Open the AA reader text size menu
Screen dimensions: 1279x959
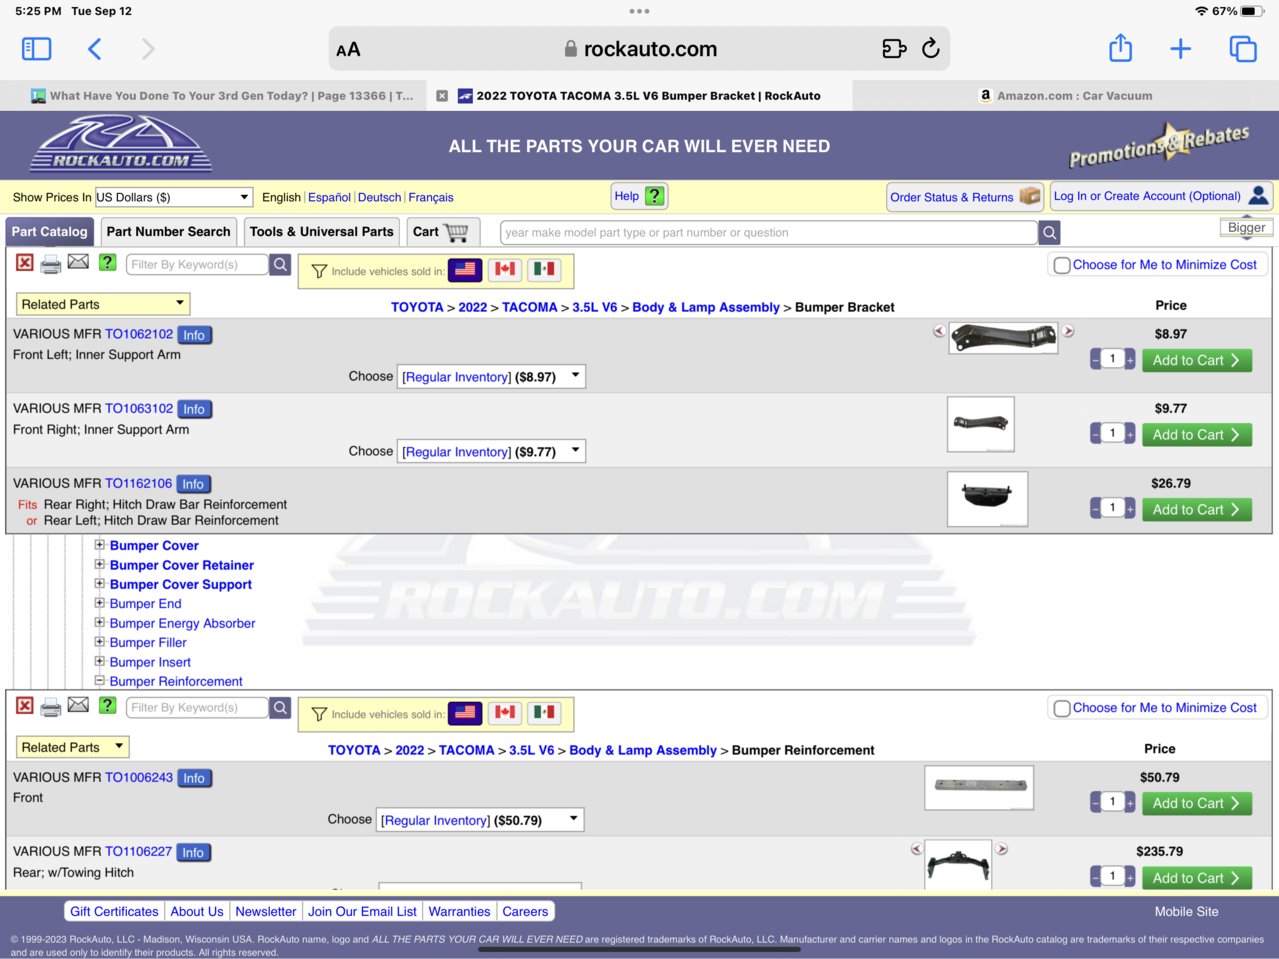tap(348, 49)
